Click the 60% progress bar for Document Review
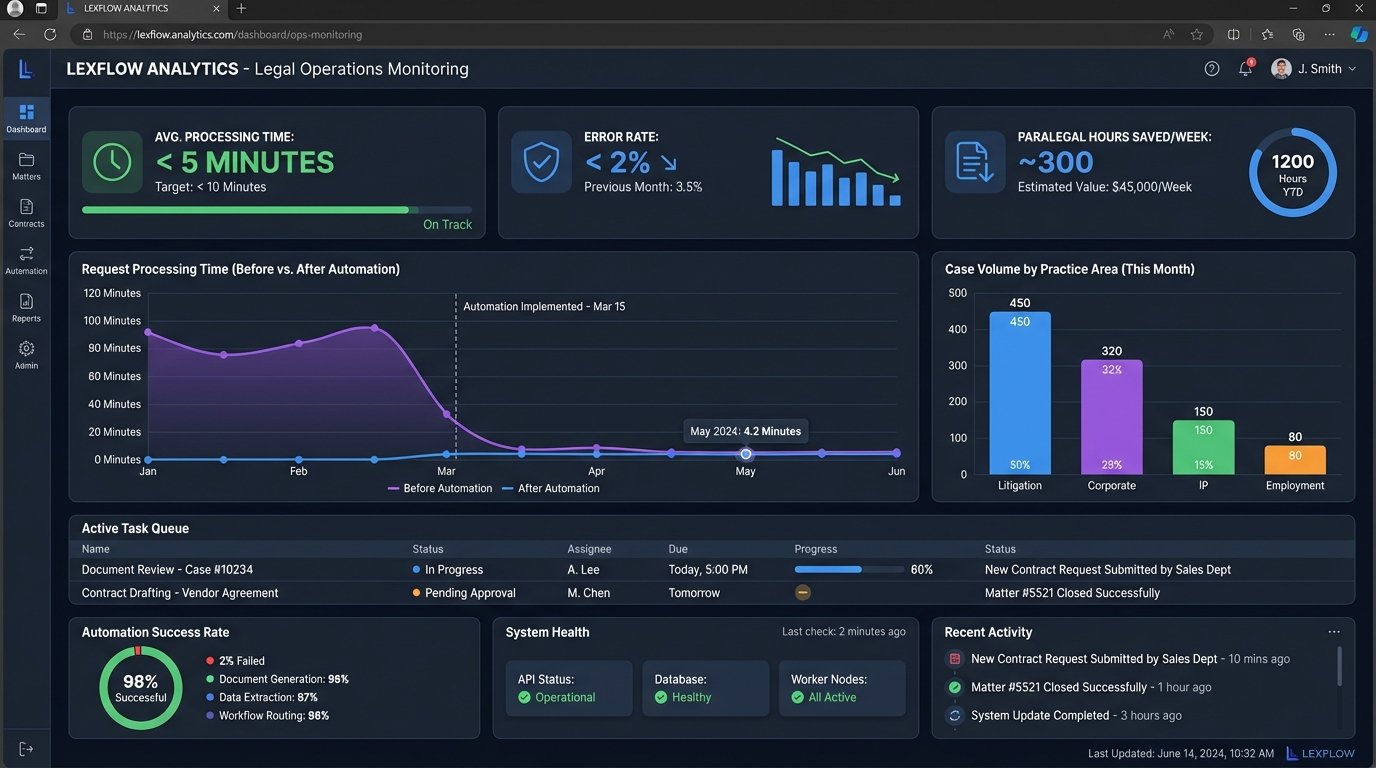The width and height of the screenshot is (1376, 768). point(848,569)
